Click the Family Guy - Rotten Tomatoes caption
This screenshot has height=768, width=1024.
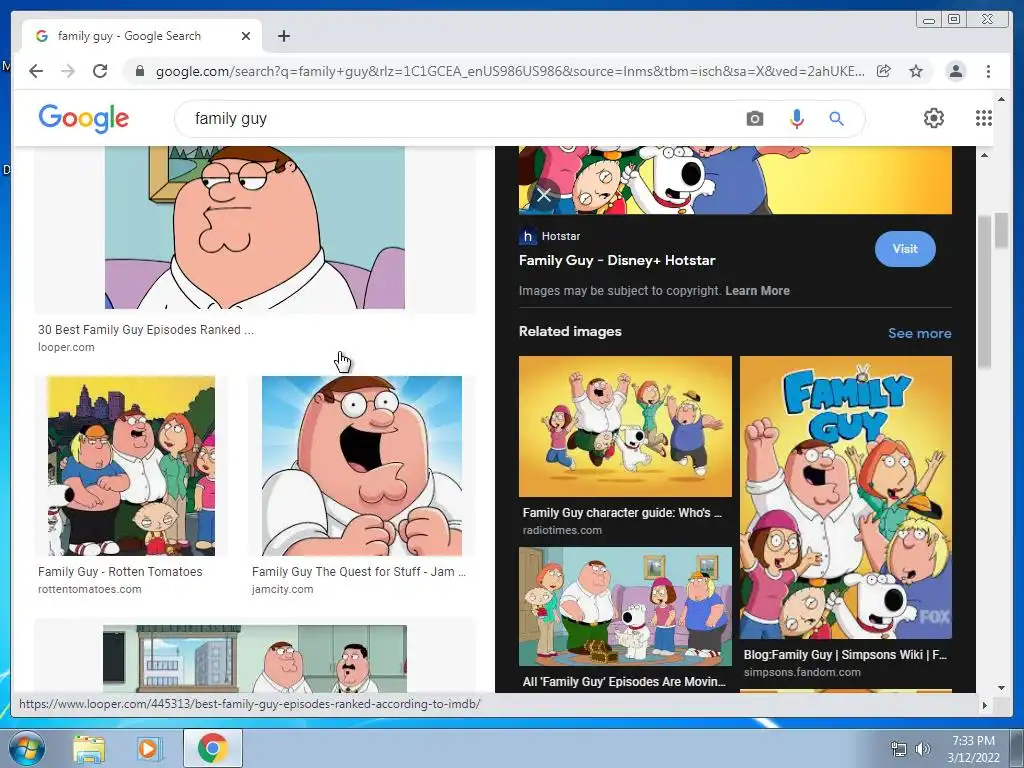120,571
